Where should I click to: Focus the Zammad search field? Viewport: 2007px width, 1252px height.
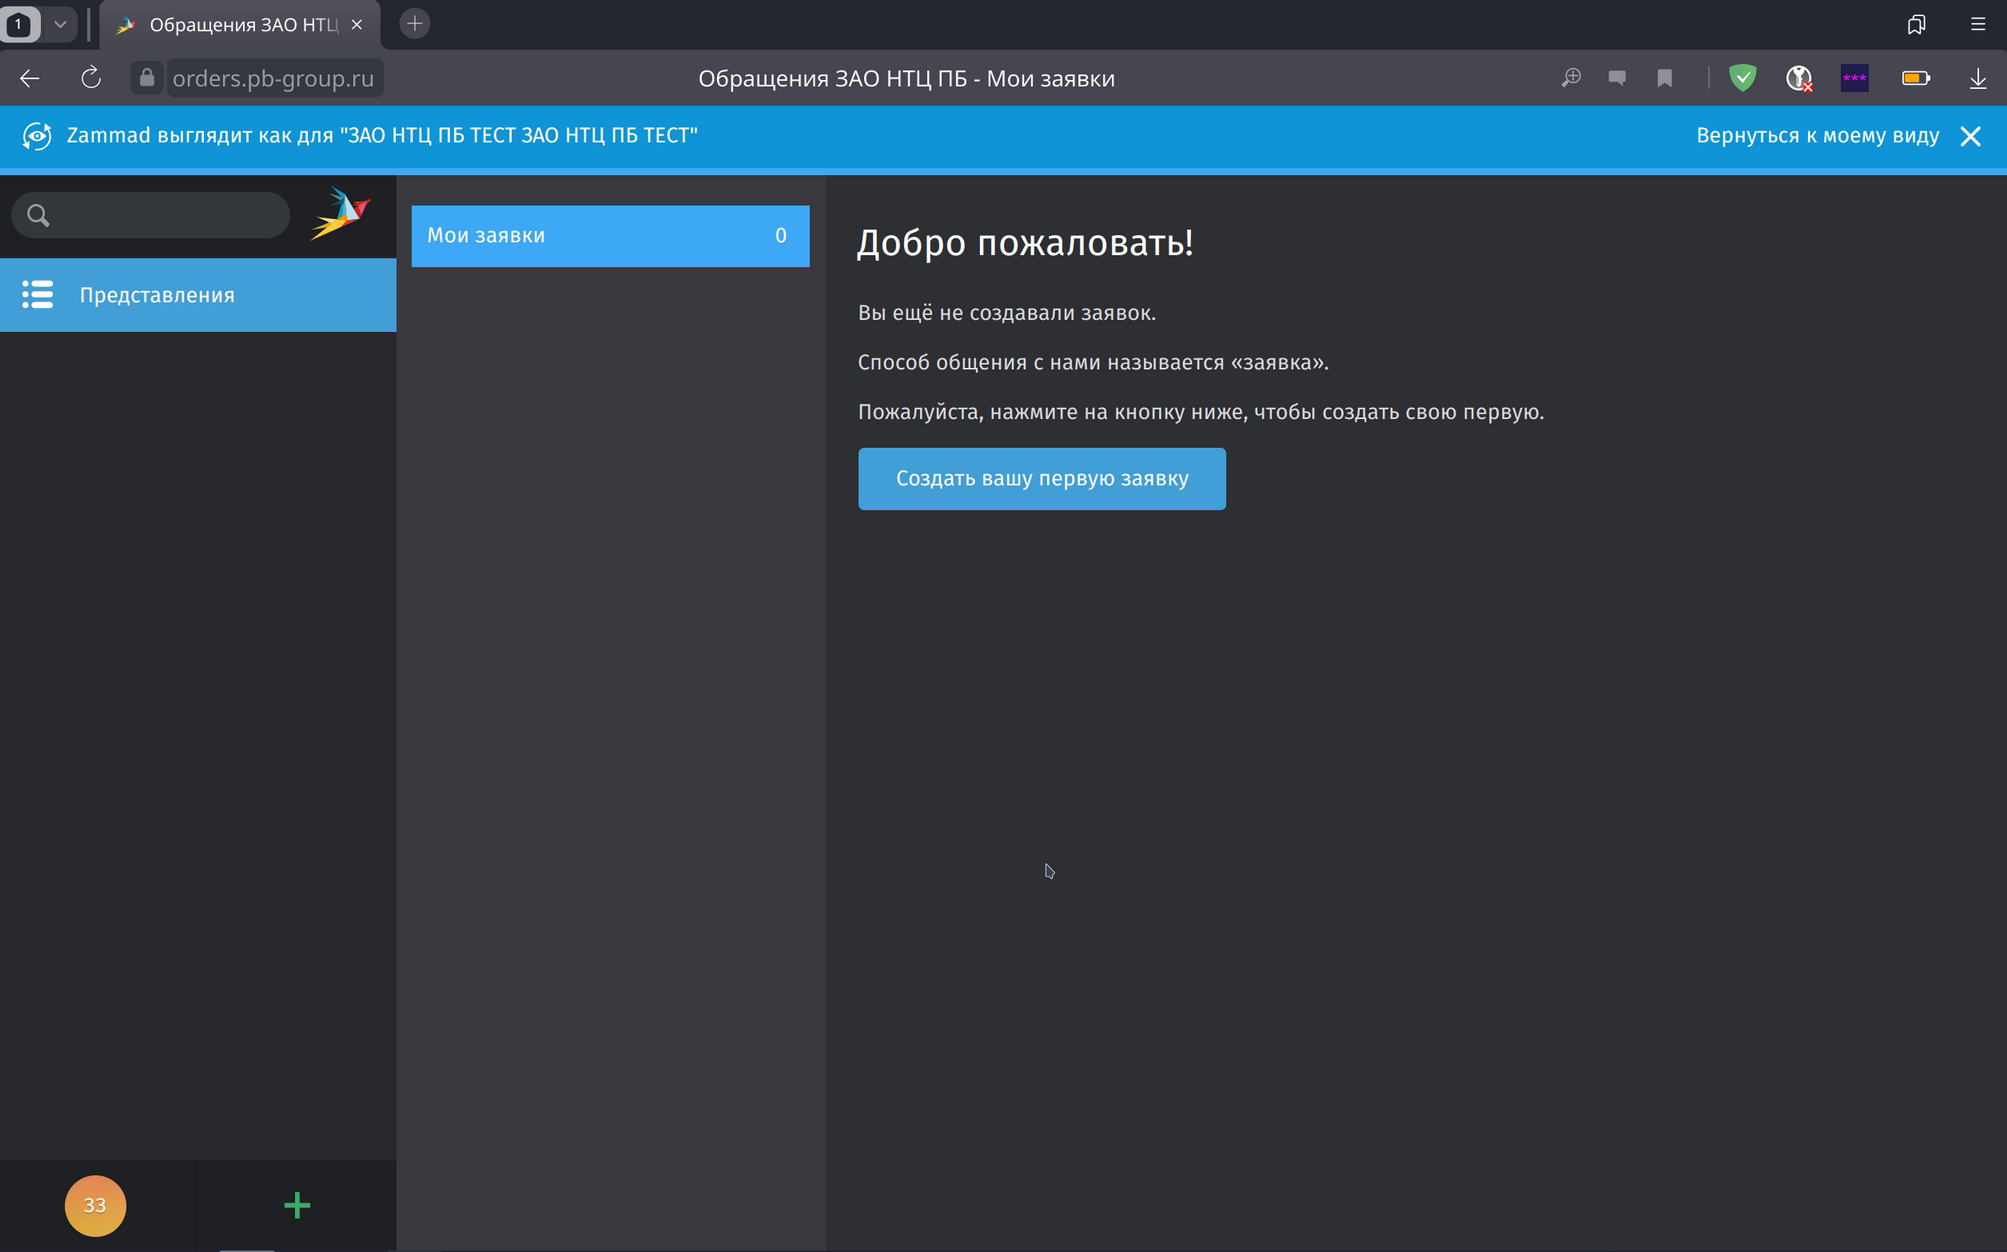(150, 215)
